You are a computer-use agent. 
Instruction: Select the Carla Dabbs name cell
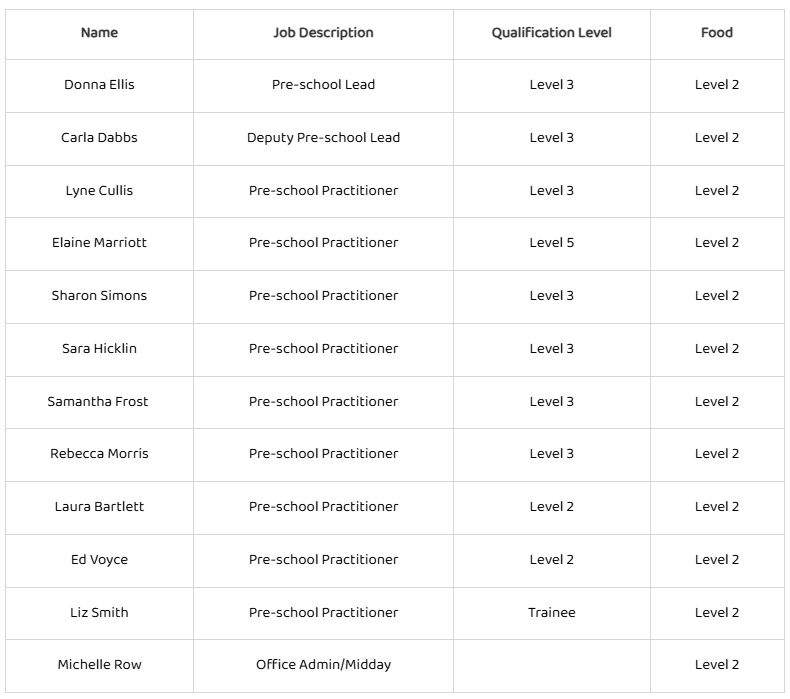click(99, 138)
